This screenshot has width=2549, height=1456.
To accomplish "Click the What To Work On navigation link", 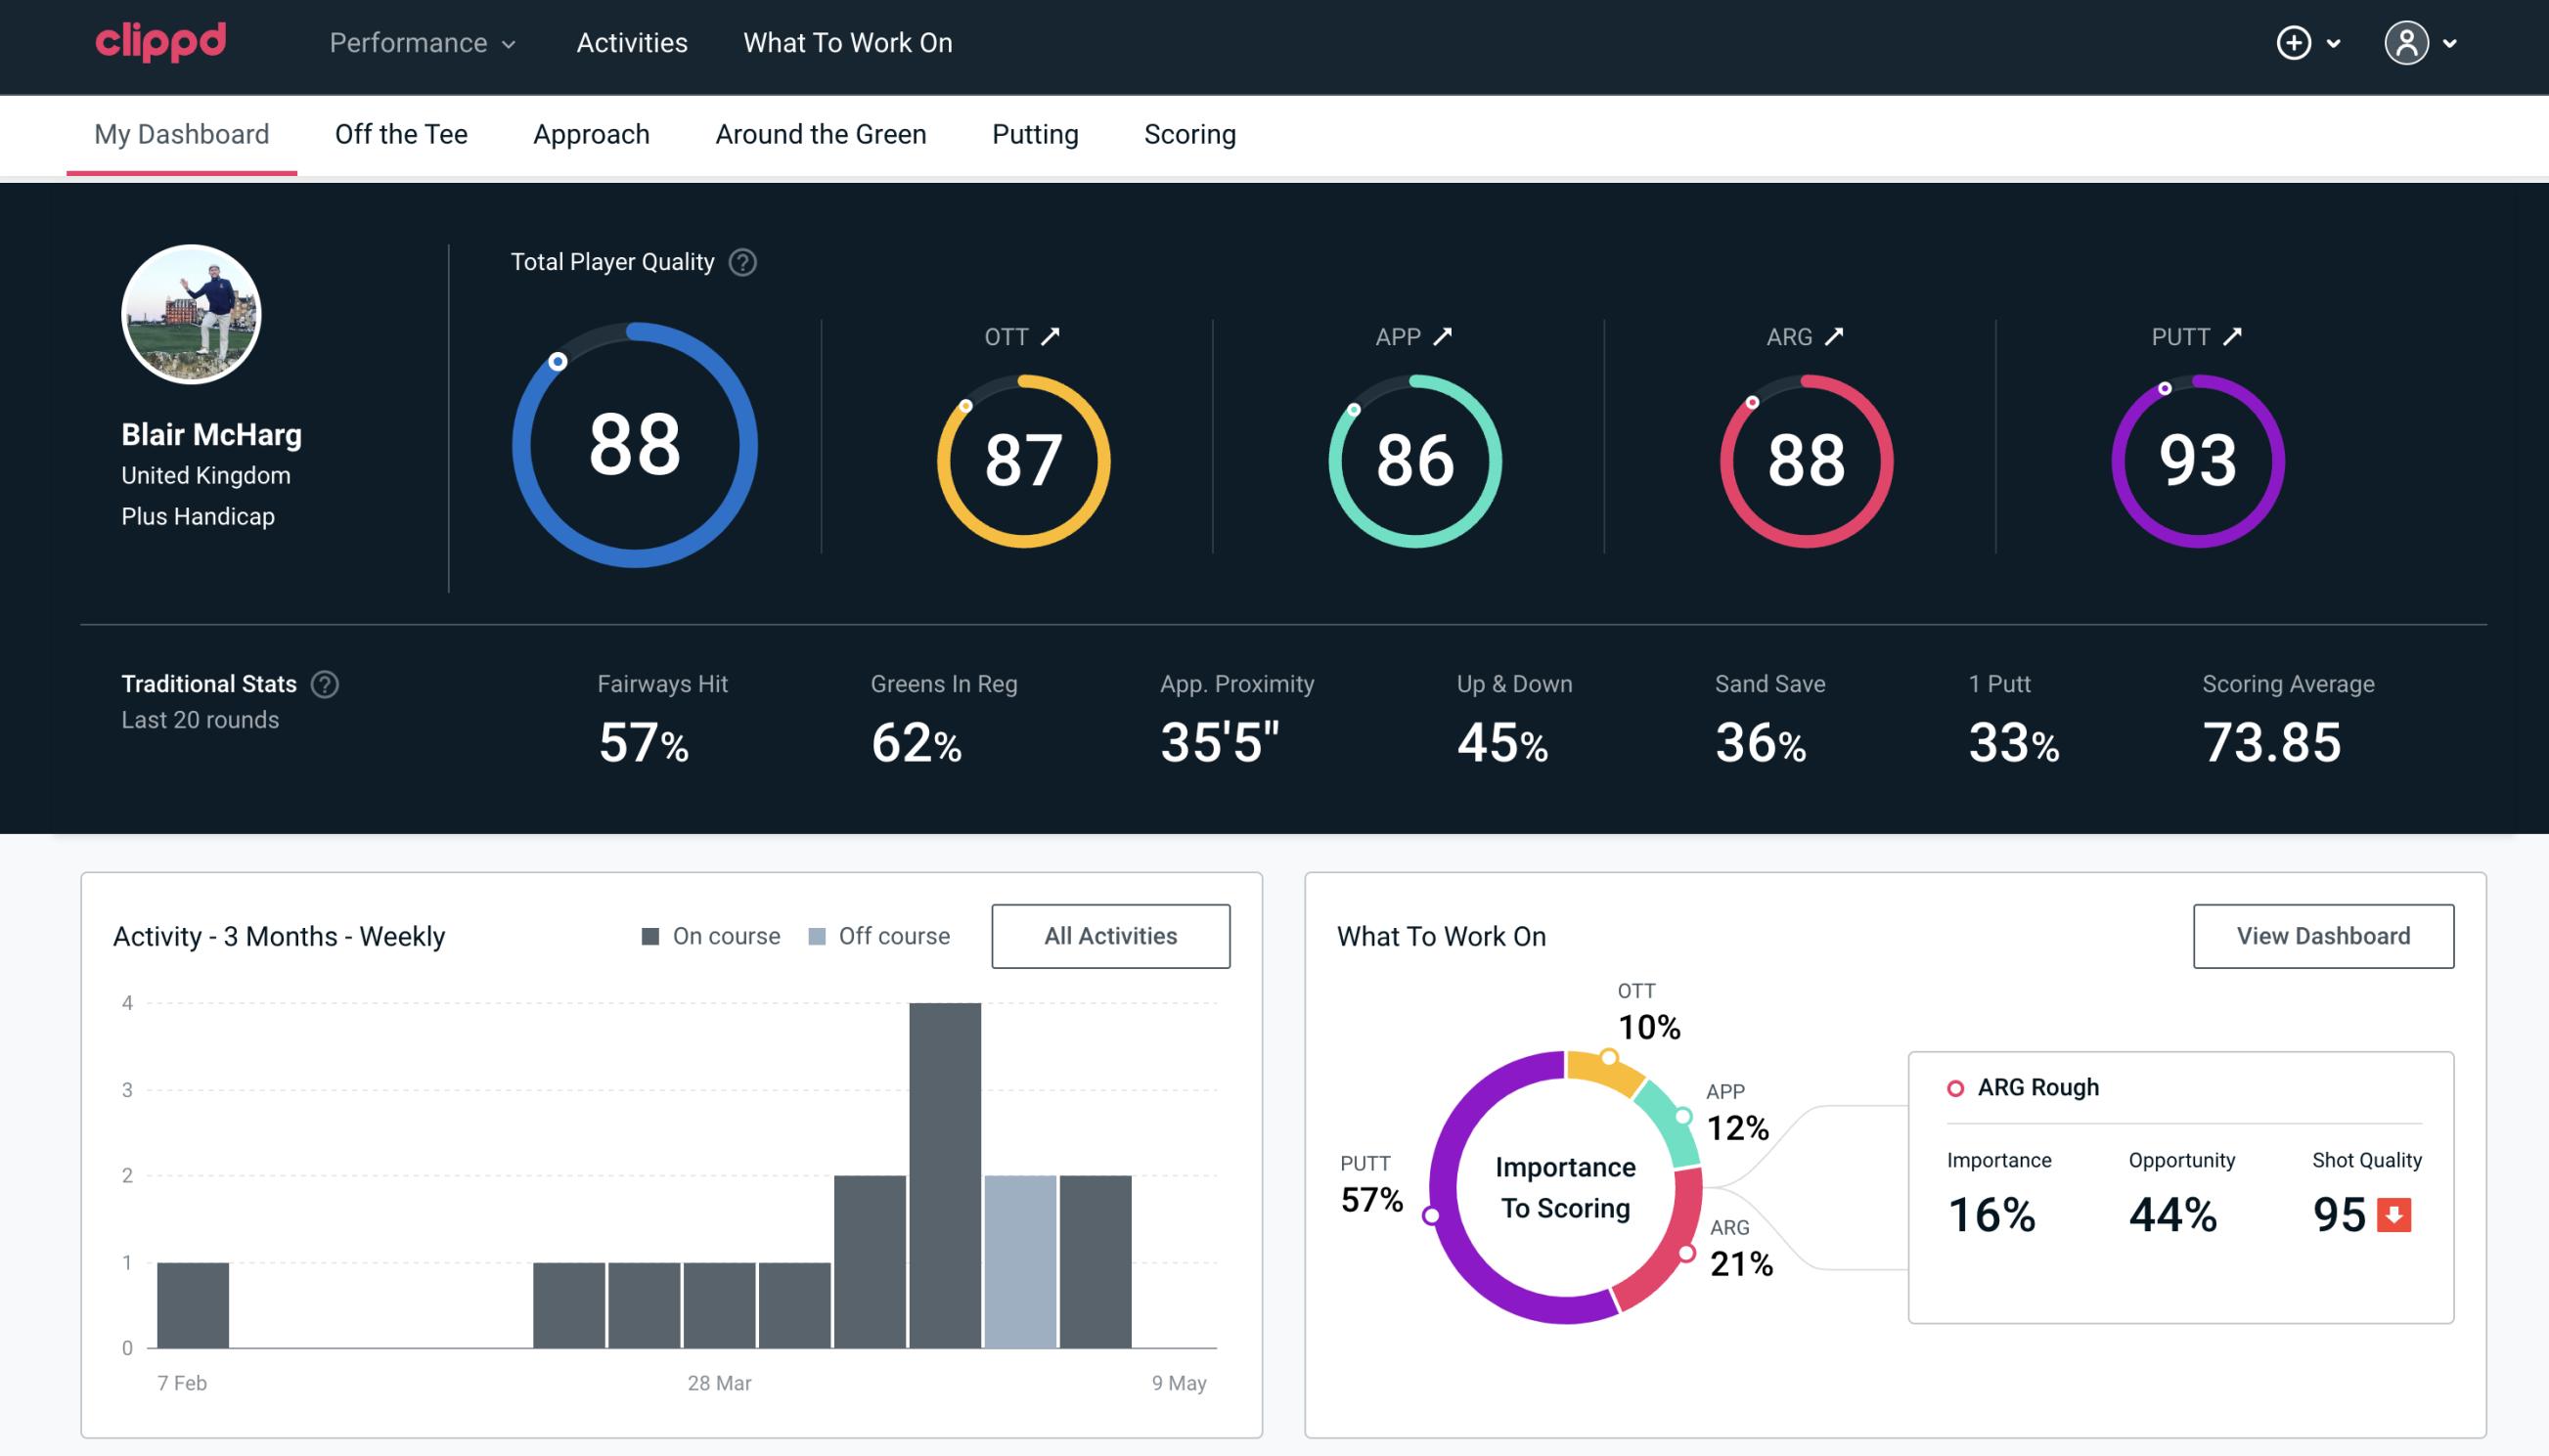I will (x=847, y=44).
